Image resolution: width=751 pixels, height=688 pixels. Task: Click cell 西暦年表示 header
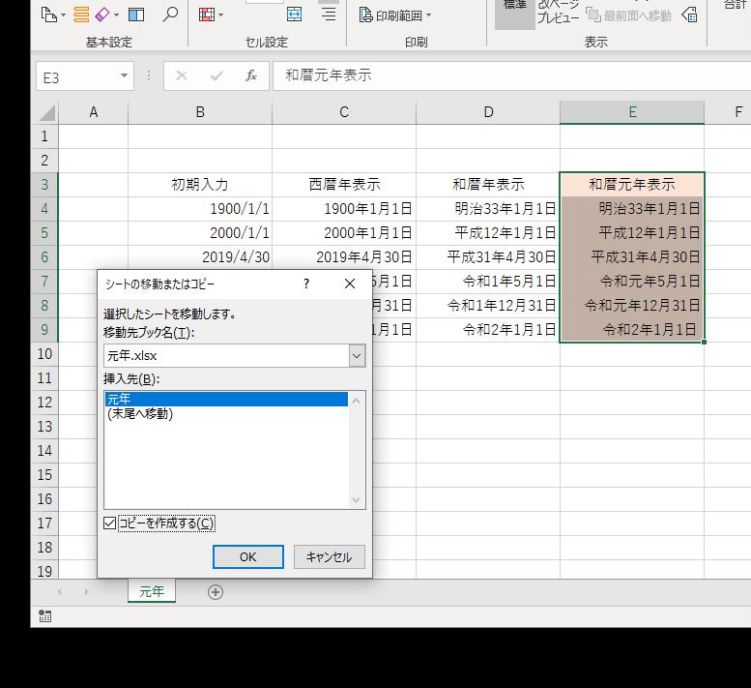(344, 184)
